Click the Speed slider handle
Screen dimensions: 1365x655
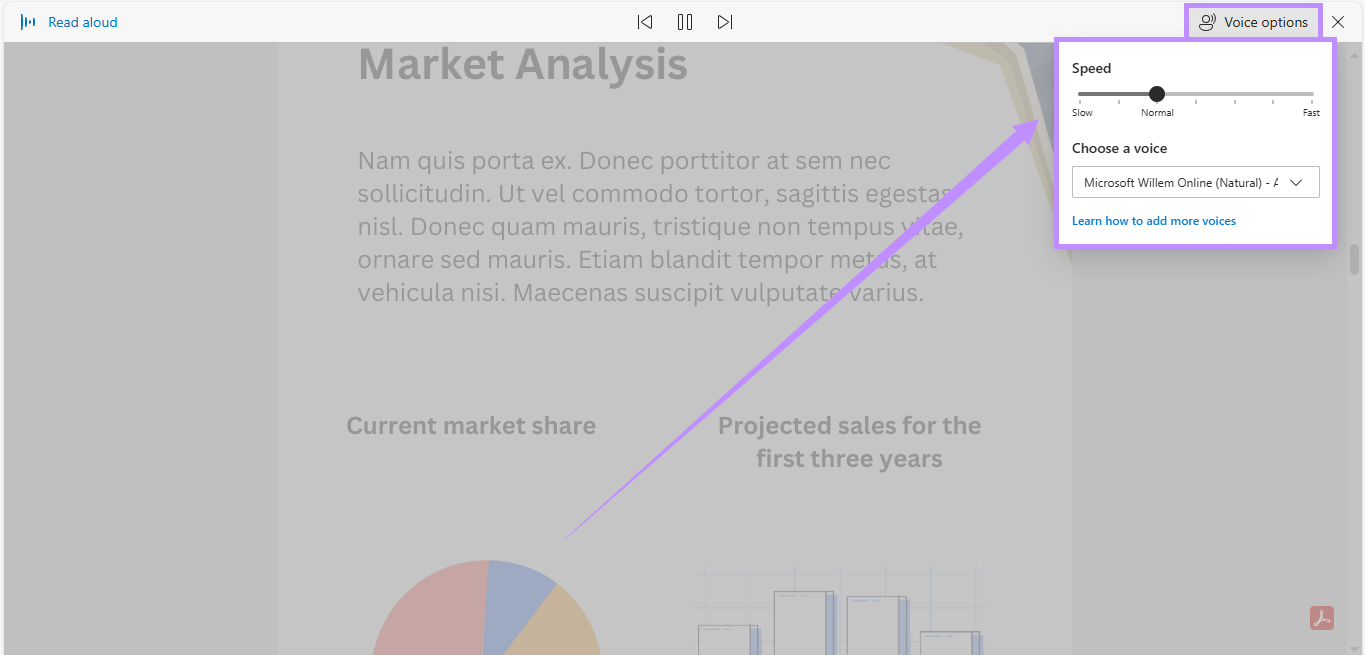(1157, 94)
